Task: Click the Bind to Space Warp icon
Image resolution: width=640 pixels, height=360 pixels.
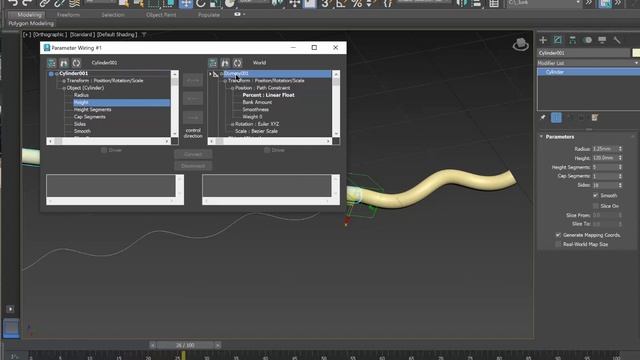Action: coord(74,4)
